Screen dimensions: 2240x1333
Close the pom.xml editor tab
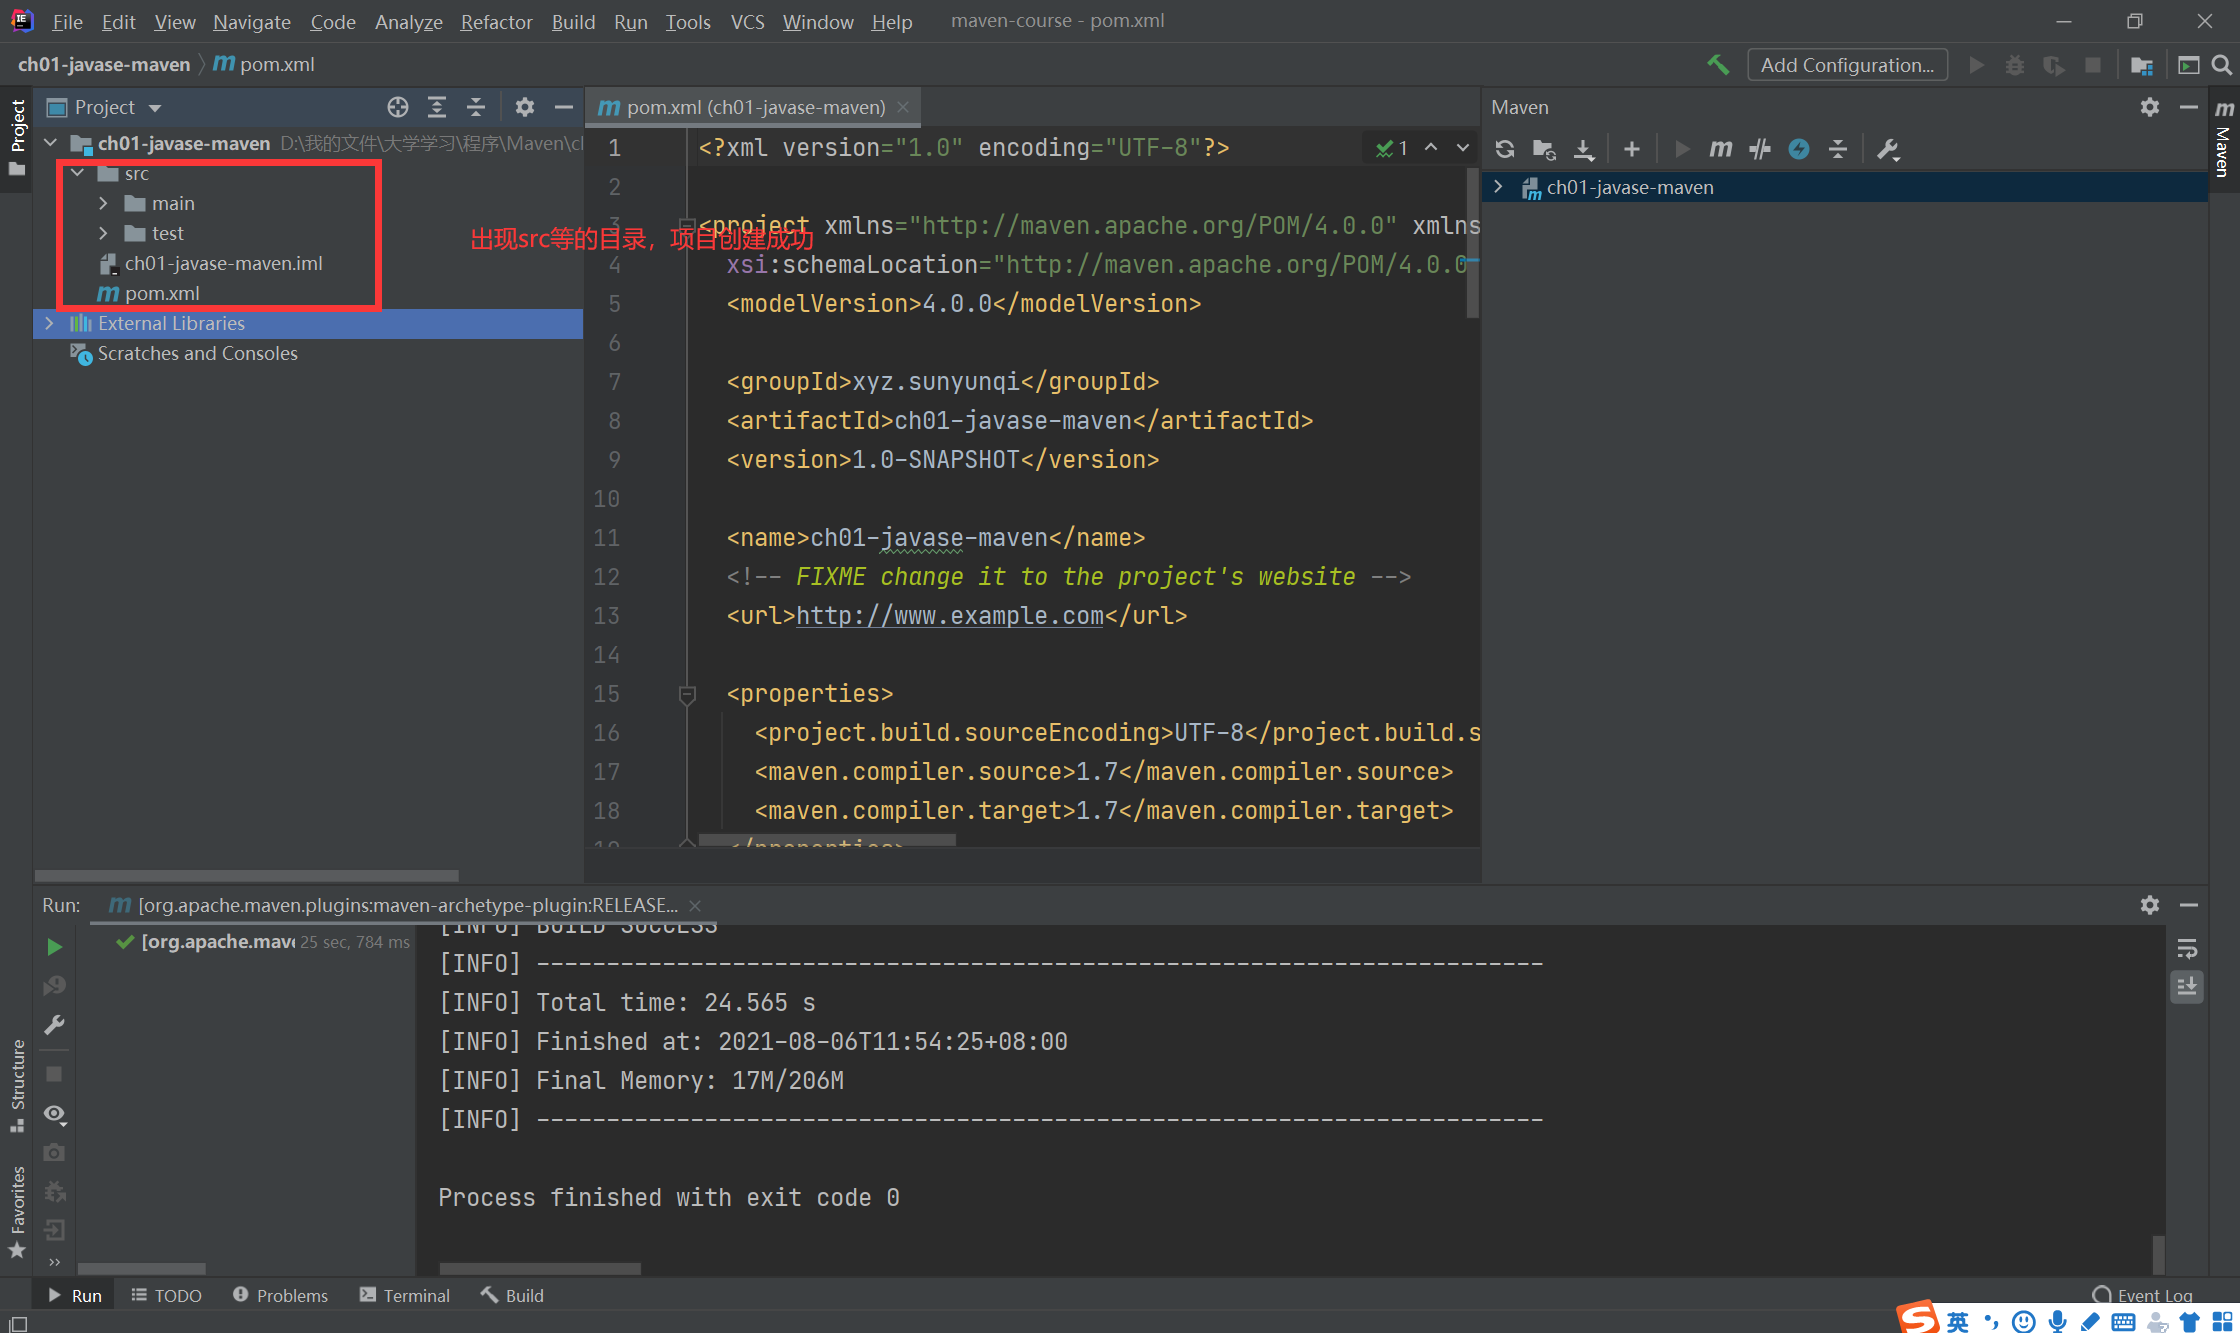click(x=903, y=107)
